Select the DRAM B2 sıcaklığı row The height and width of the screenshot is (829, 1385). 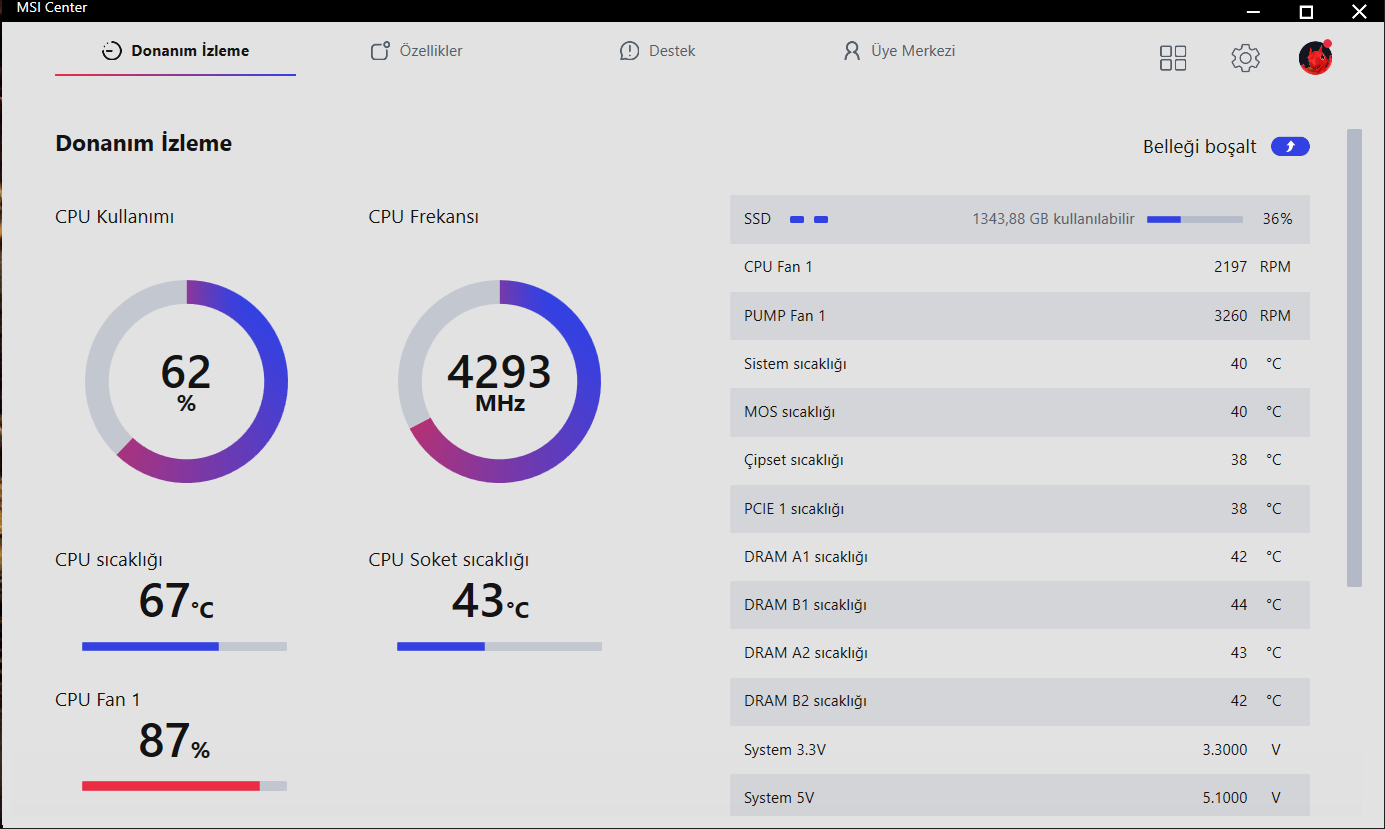coord(1020,701)
